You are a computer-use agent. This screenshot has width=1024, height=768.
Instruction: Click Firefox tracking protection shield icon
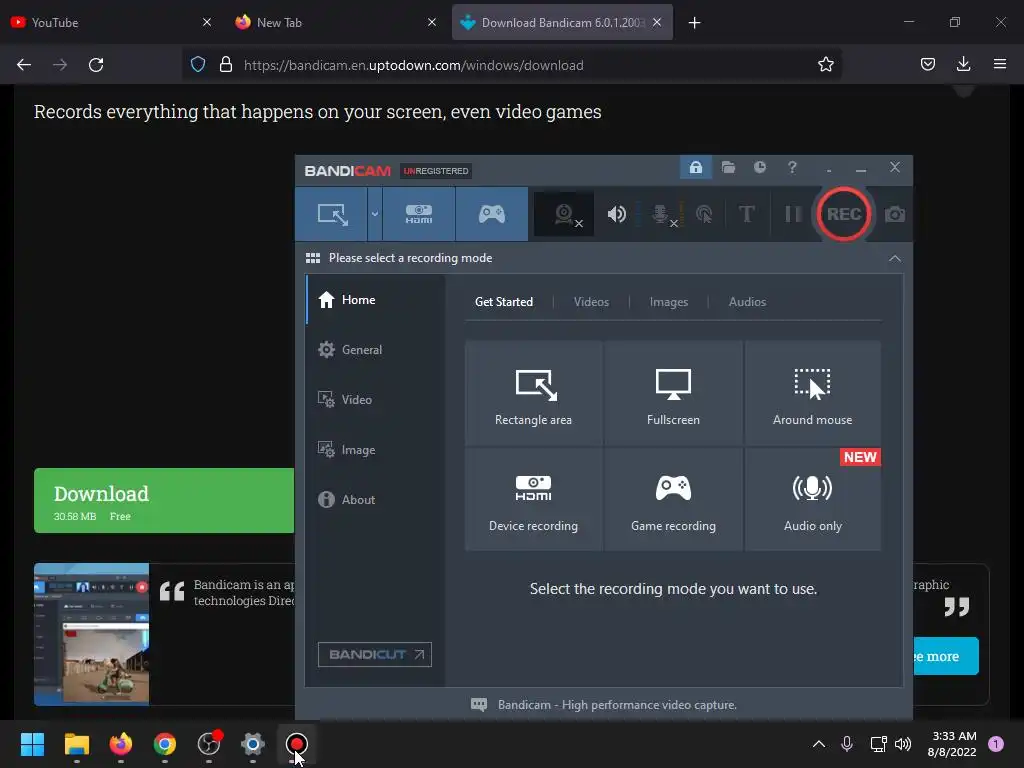[198, 65]
